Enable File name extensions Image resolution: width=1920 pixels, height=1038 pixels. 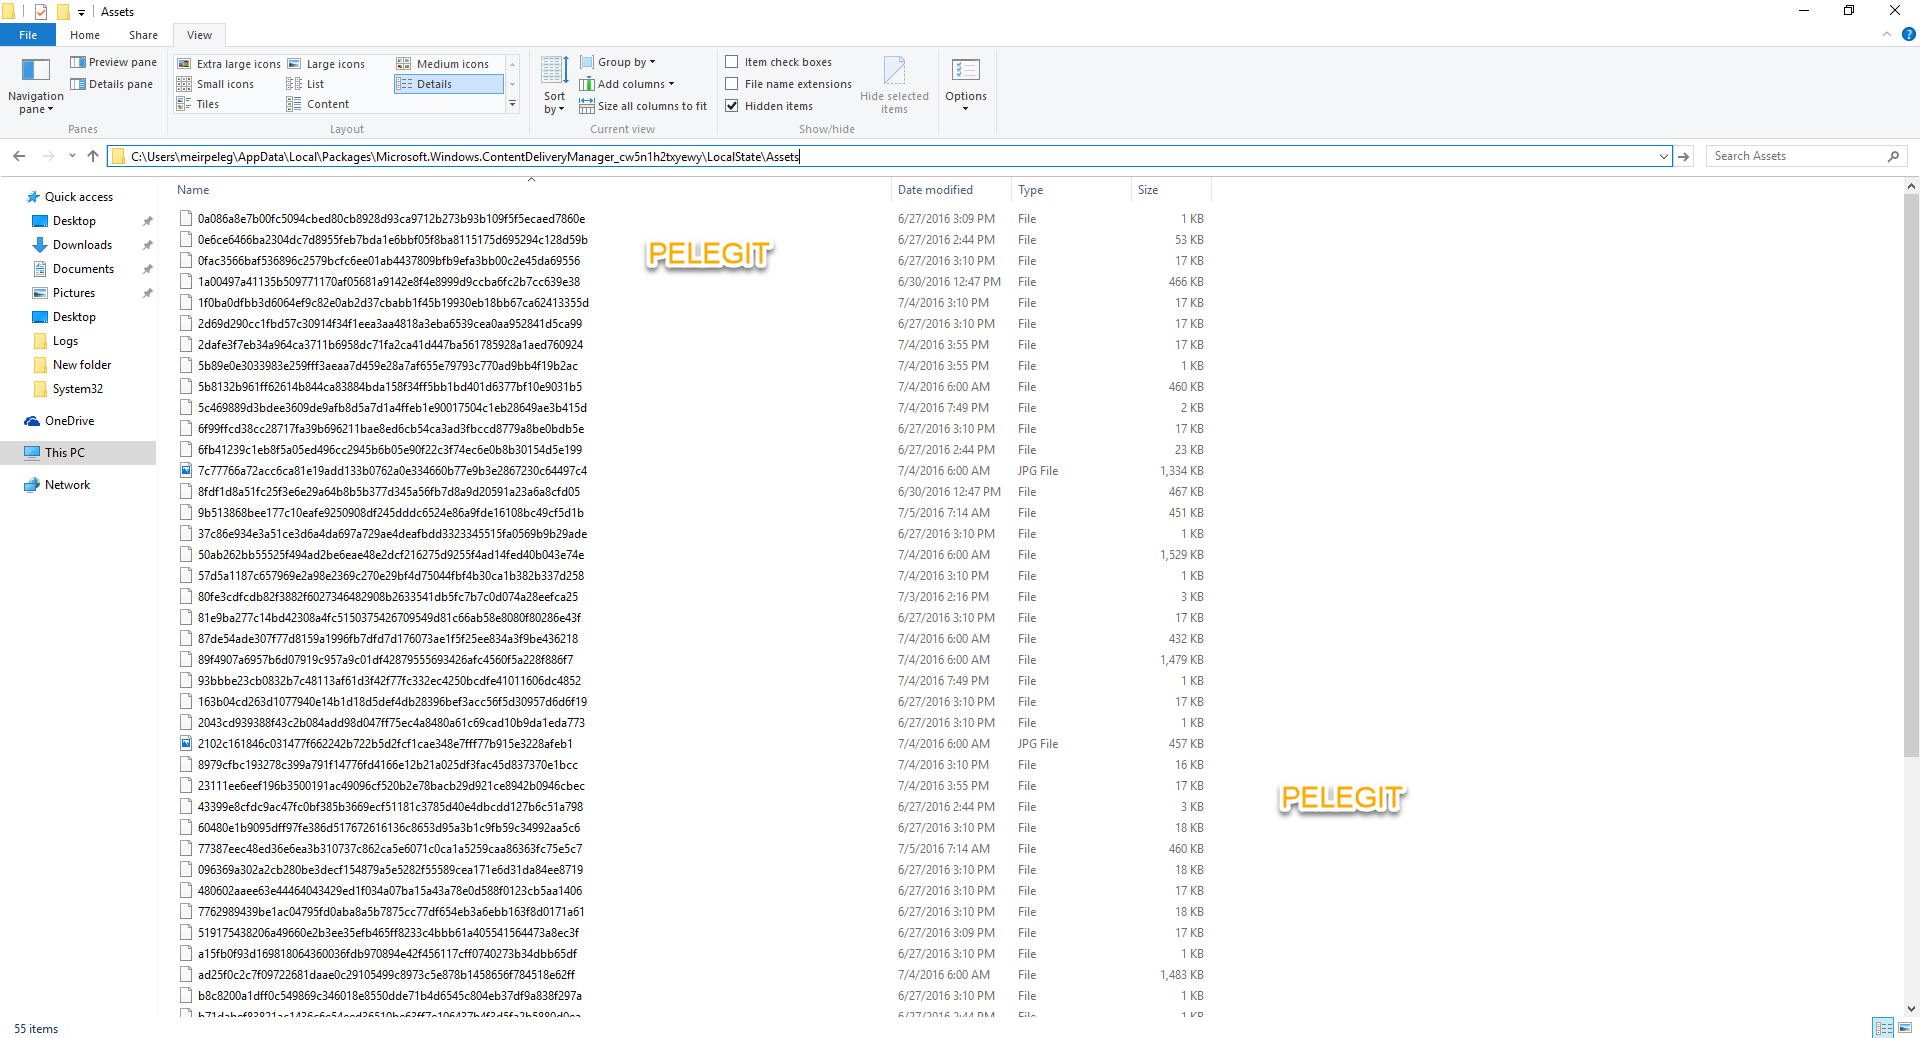tap(789, 84)
